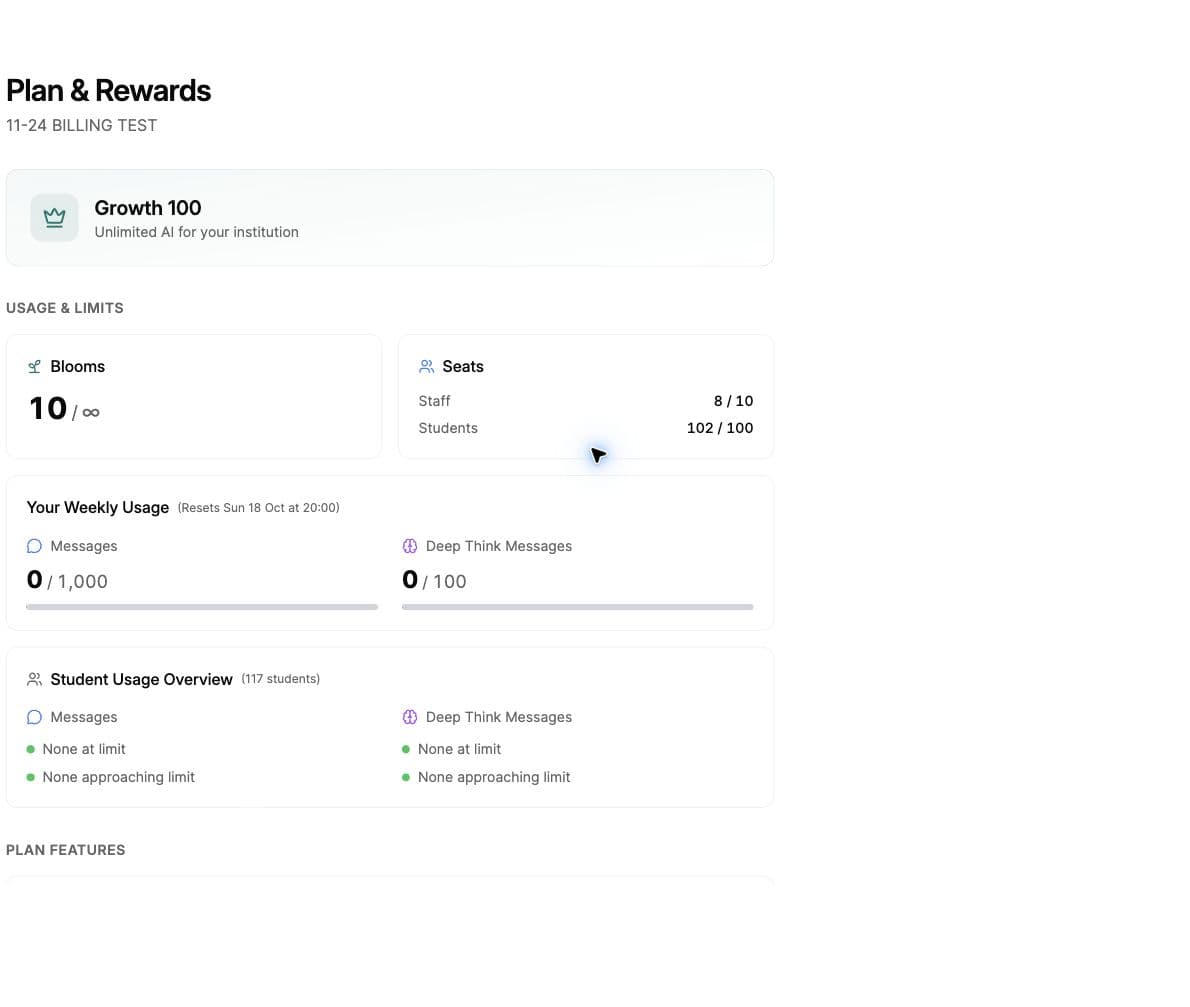Click the '11-24 BILLING TEST' subtitle
Viewport: 1190px width, 1007px height.
[x=81, y=125]
